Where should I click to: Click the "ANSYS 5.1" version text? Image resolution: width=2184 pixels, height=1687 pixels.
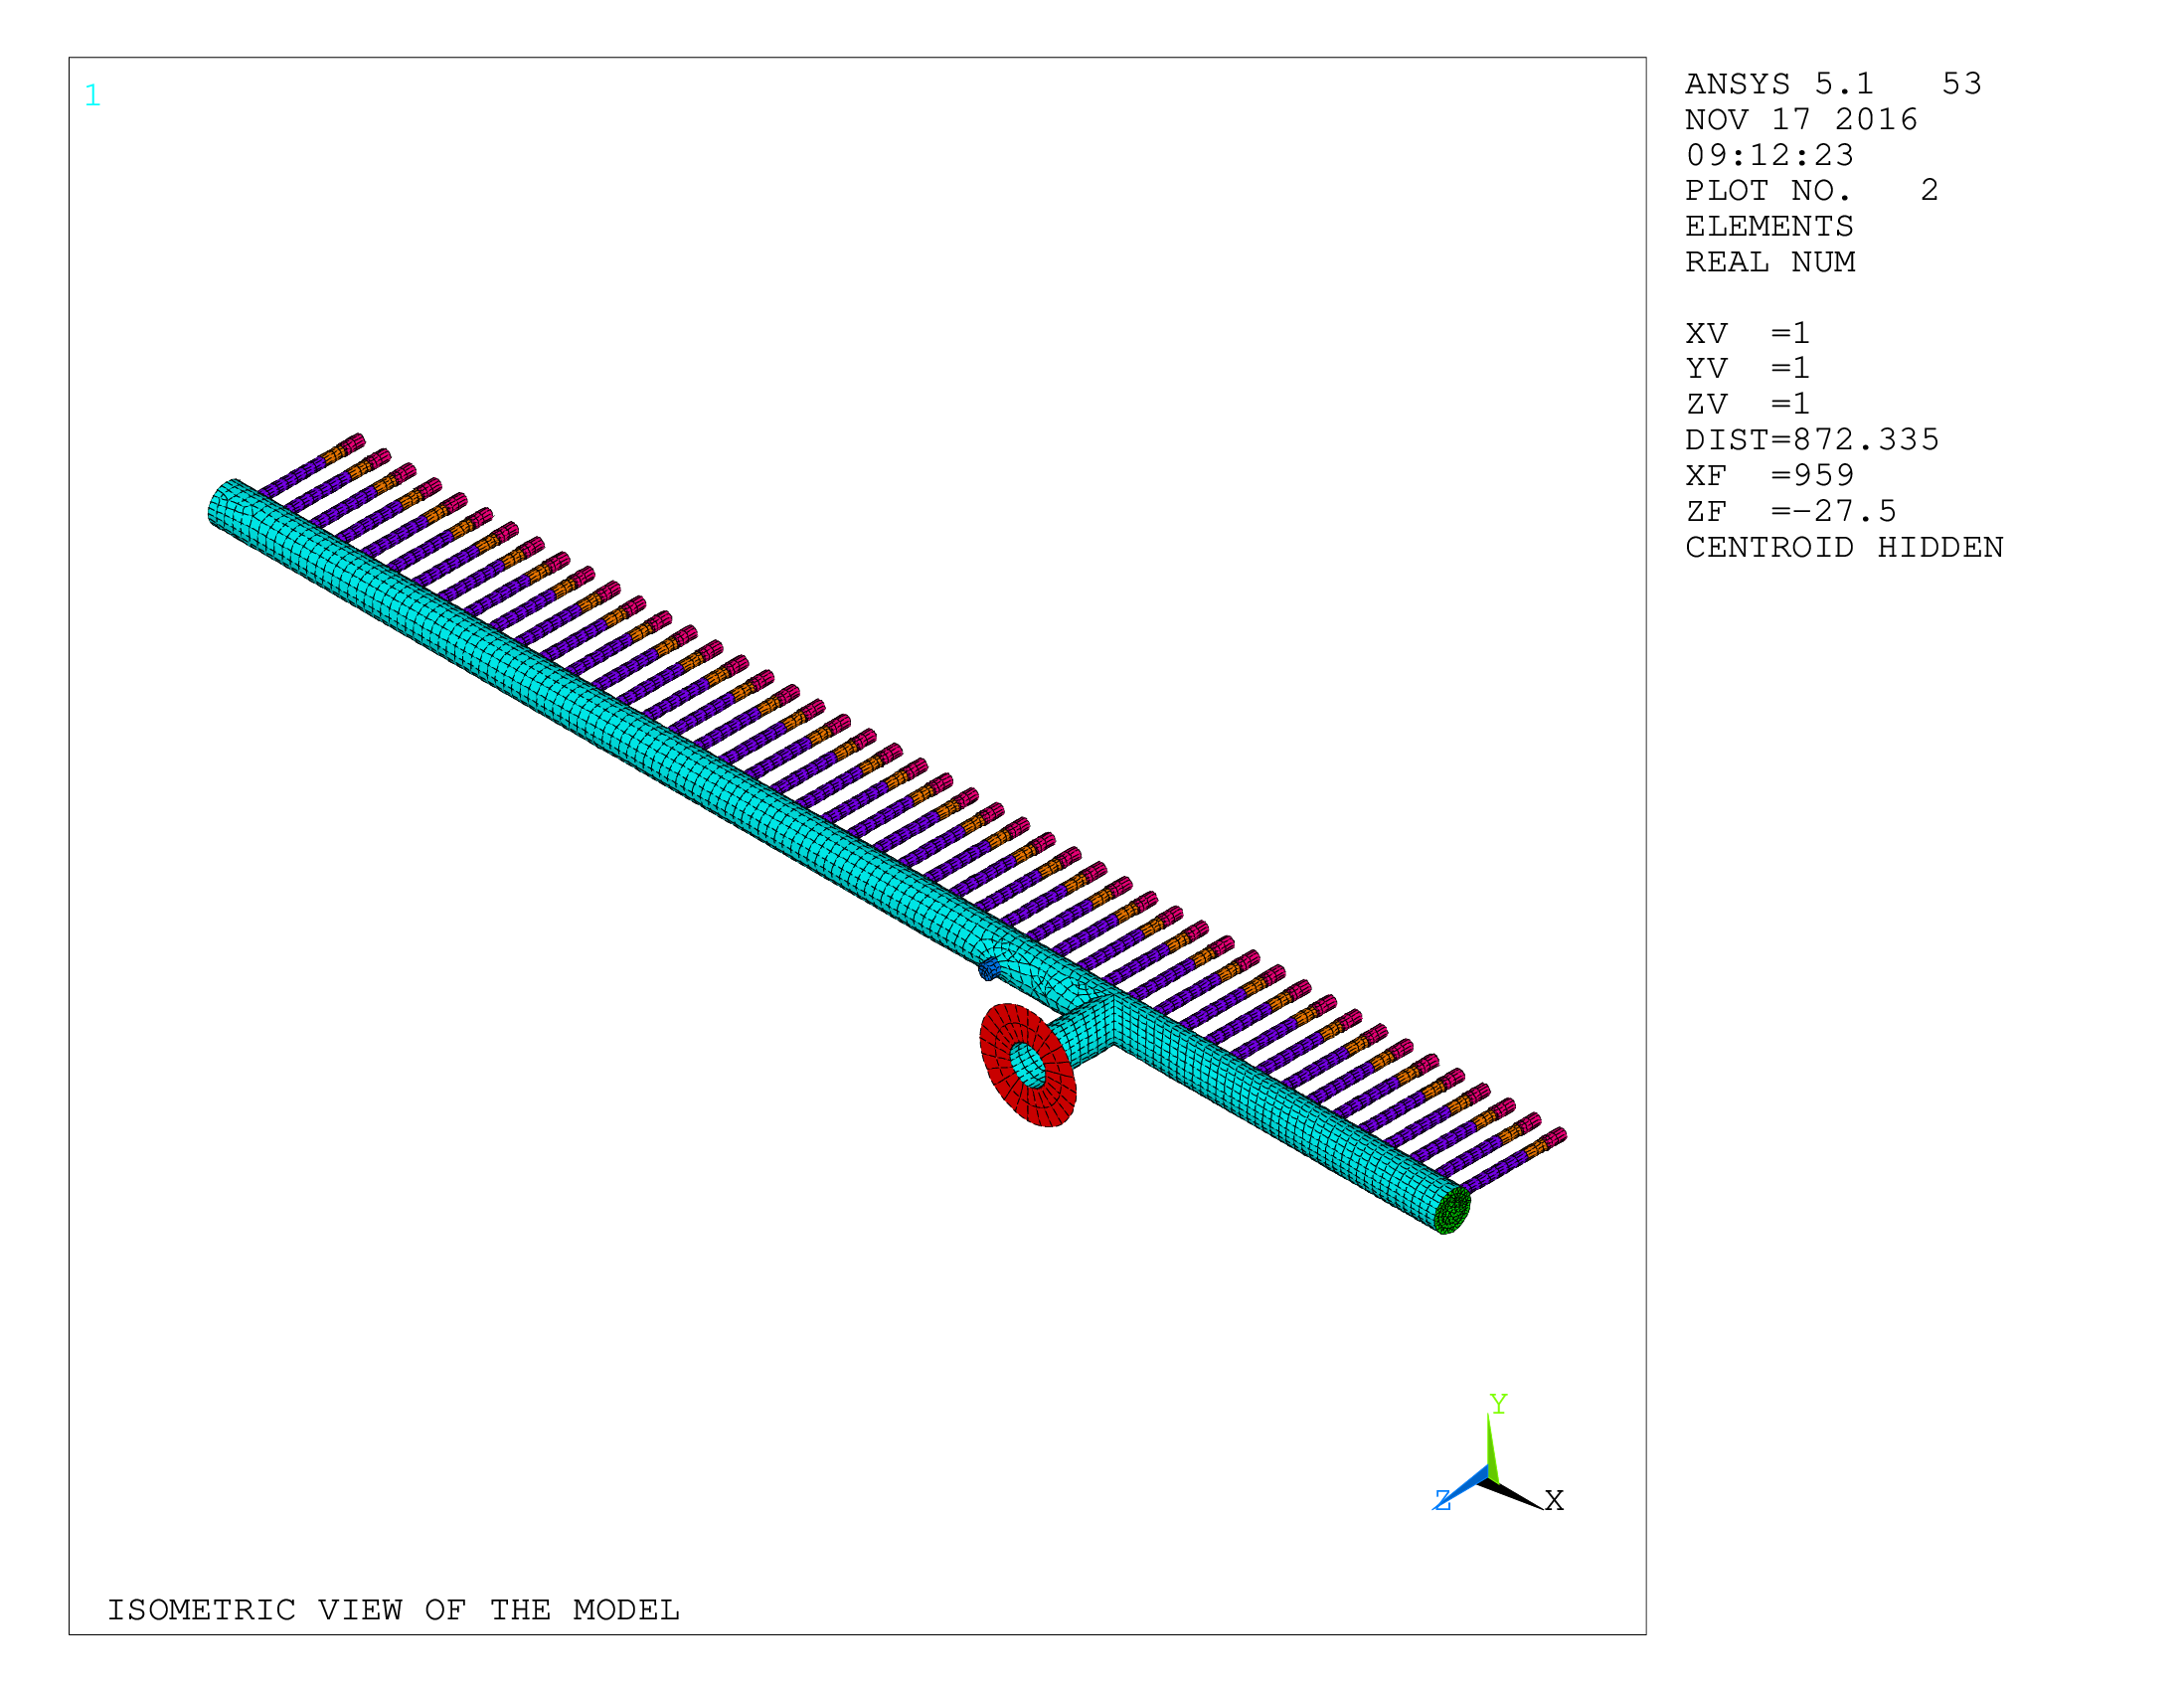click(1779, 84)
